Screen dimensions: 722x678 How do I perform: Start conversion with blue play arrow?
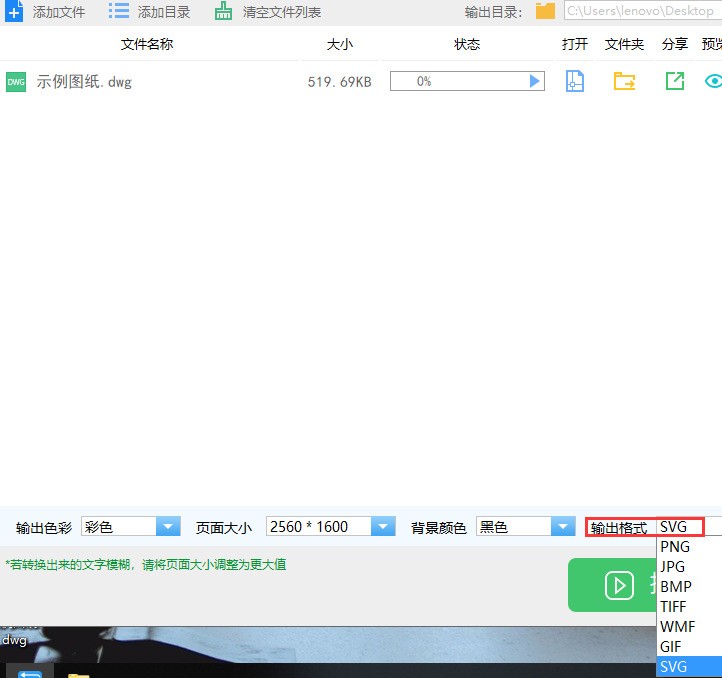point(534,81)
